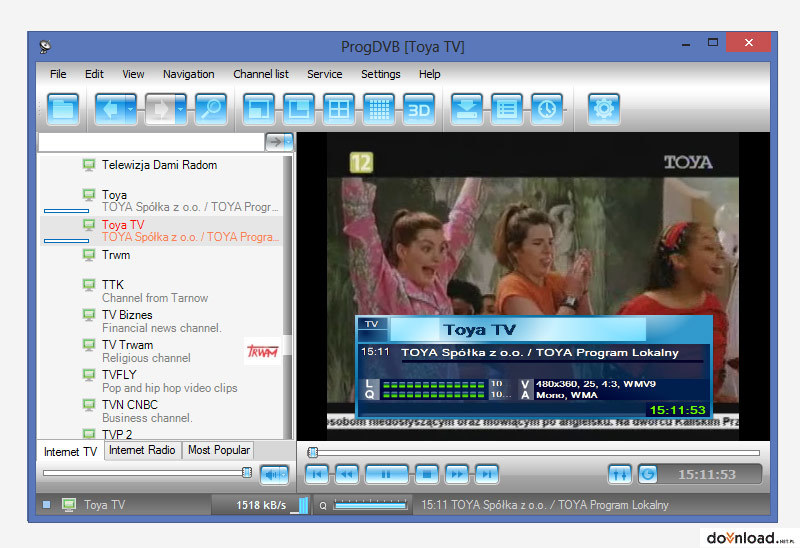Select the TVP 2 channel
The image size is (800, 548).
click(x=161, y=434)
